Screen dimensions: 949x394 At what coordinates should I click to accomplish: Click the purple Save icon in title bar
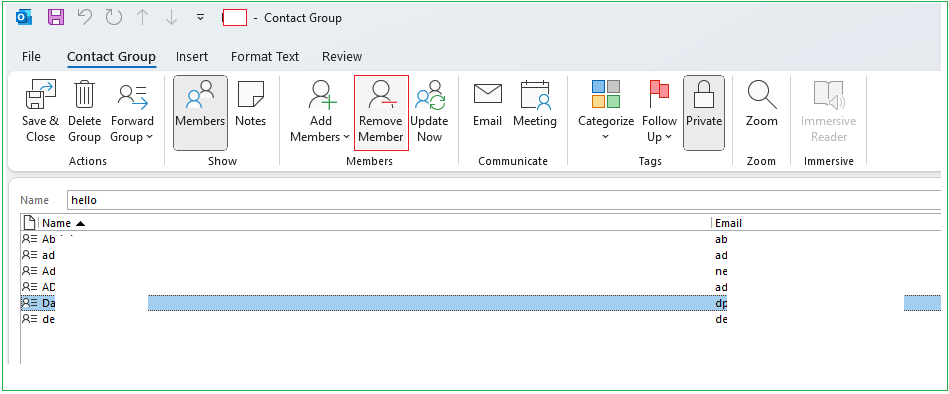pos(56,18)
